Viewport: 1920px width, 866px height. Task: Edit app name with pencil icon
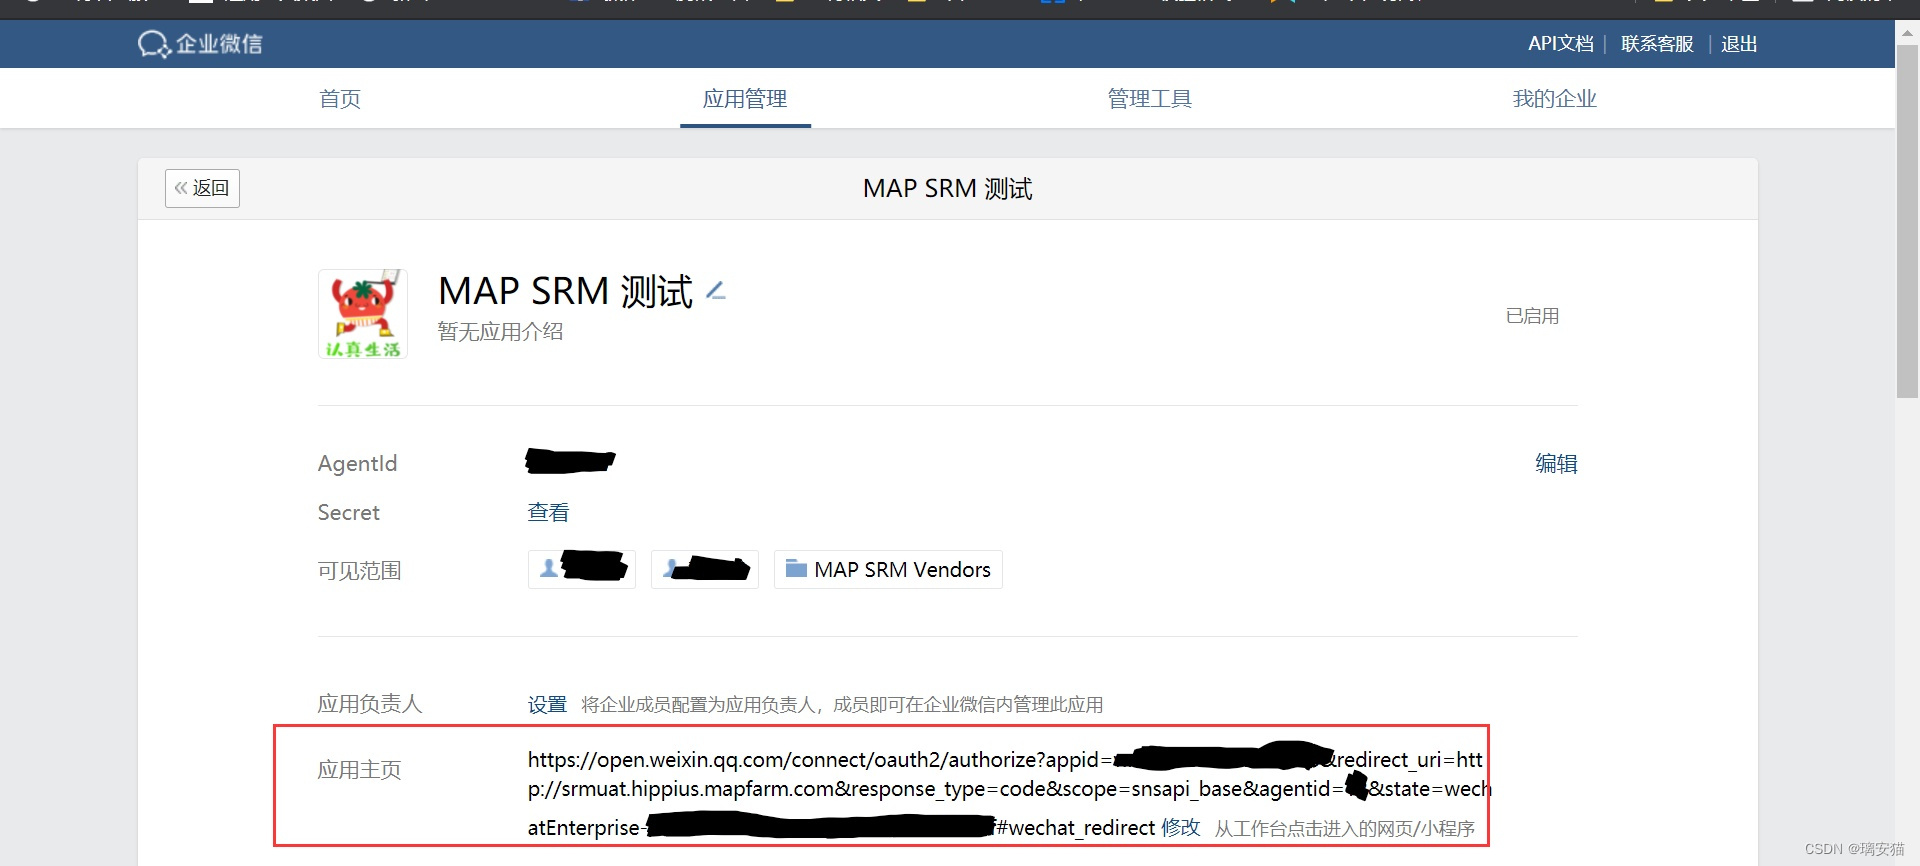716,291
